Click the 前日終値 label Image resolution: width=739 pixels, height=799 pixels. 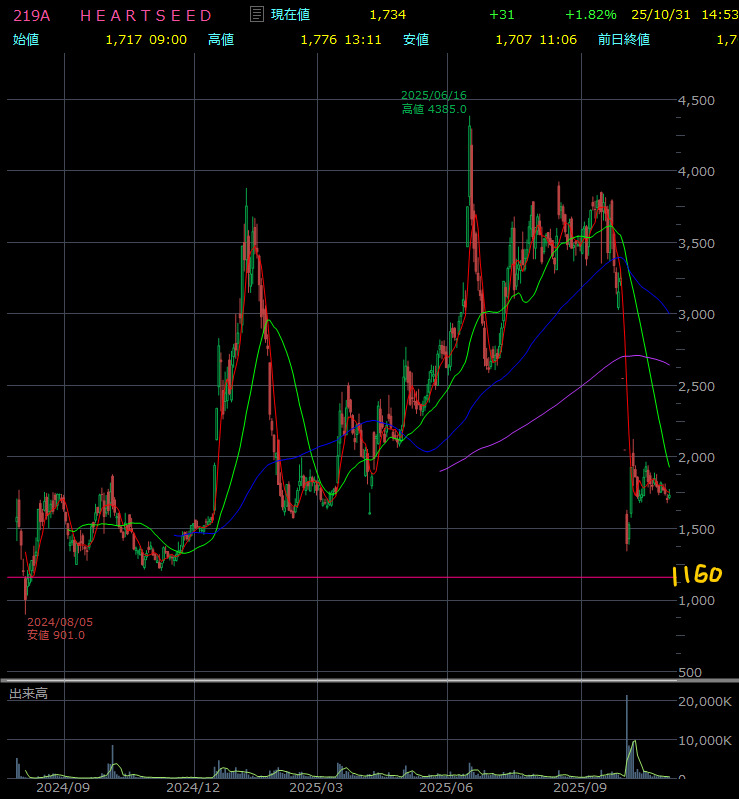pos(623,39)
